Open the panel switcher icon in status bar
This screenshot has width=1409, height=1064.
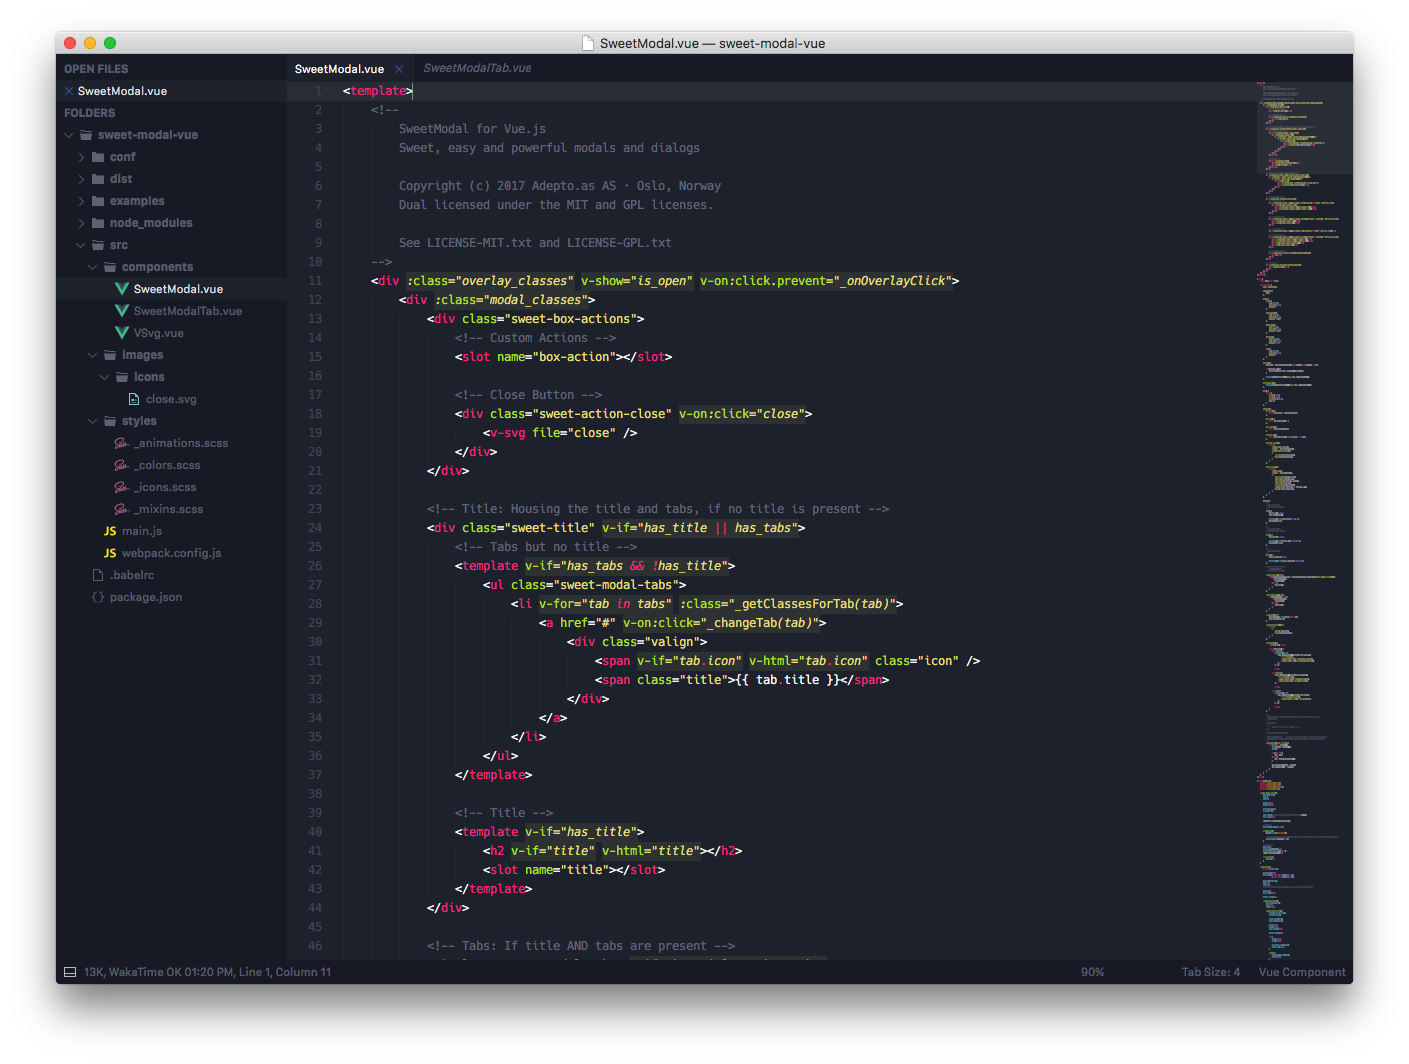point(70,972)
